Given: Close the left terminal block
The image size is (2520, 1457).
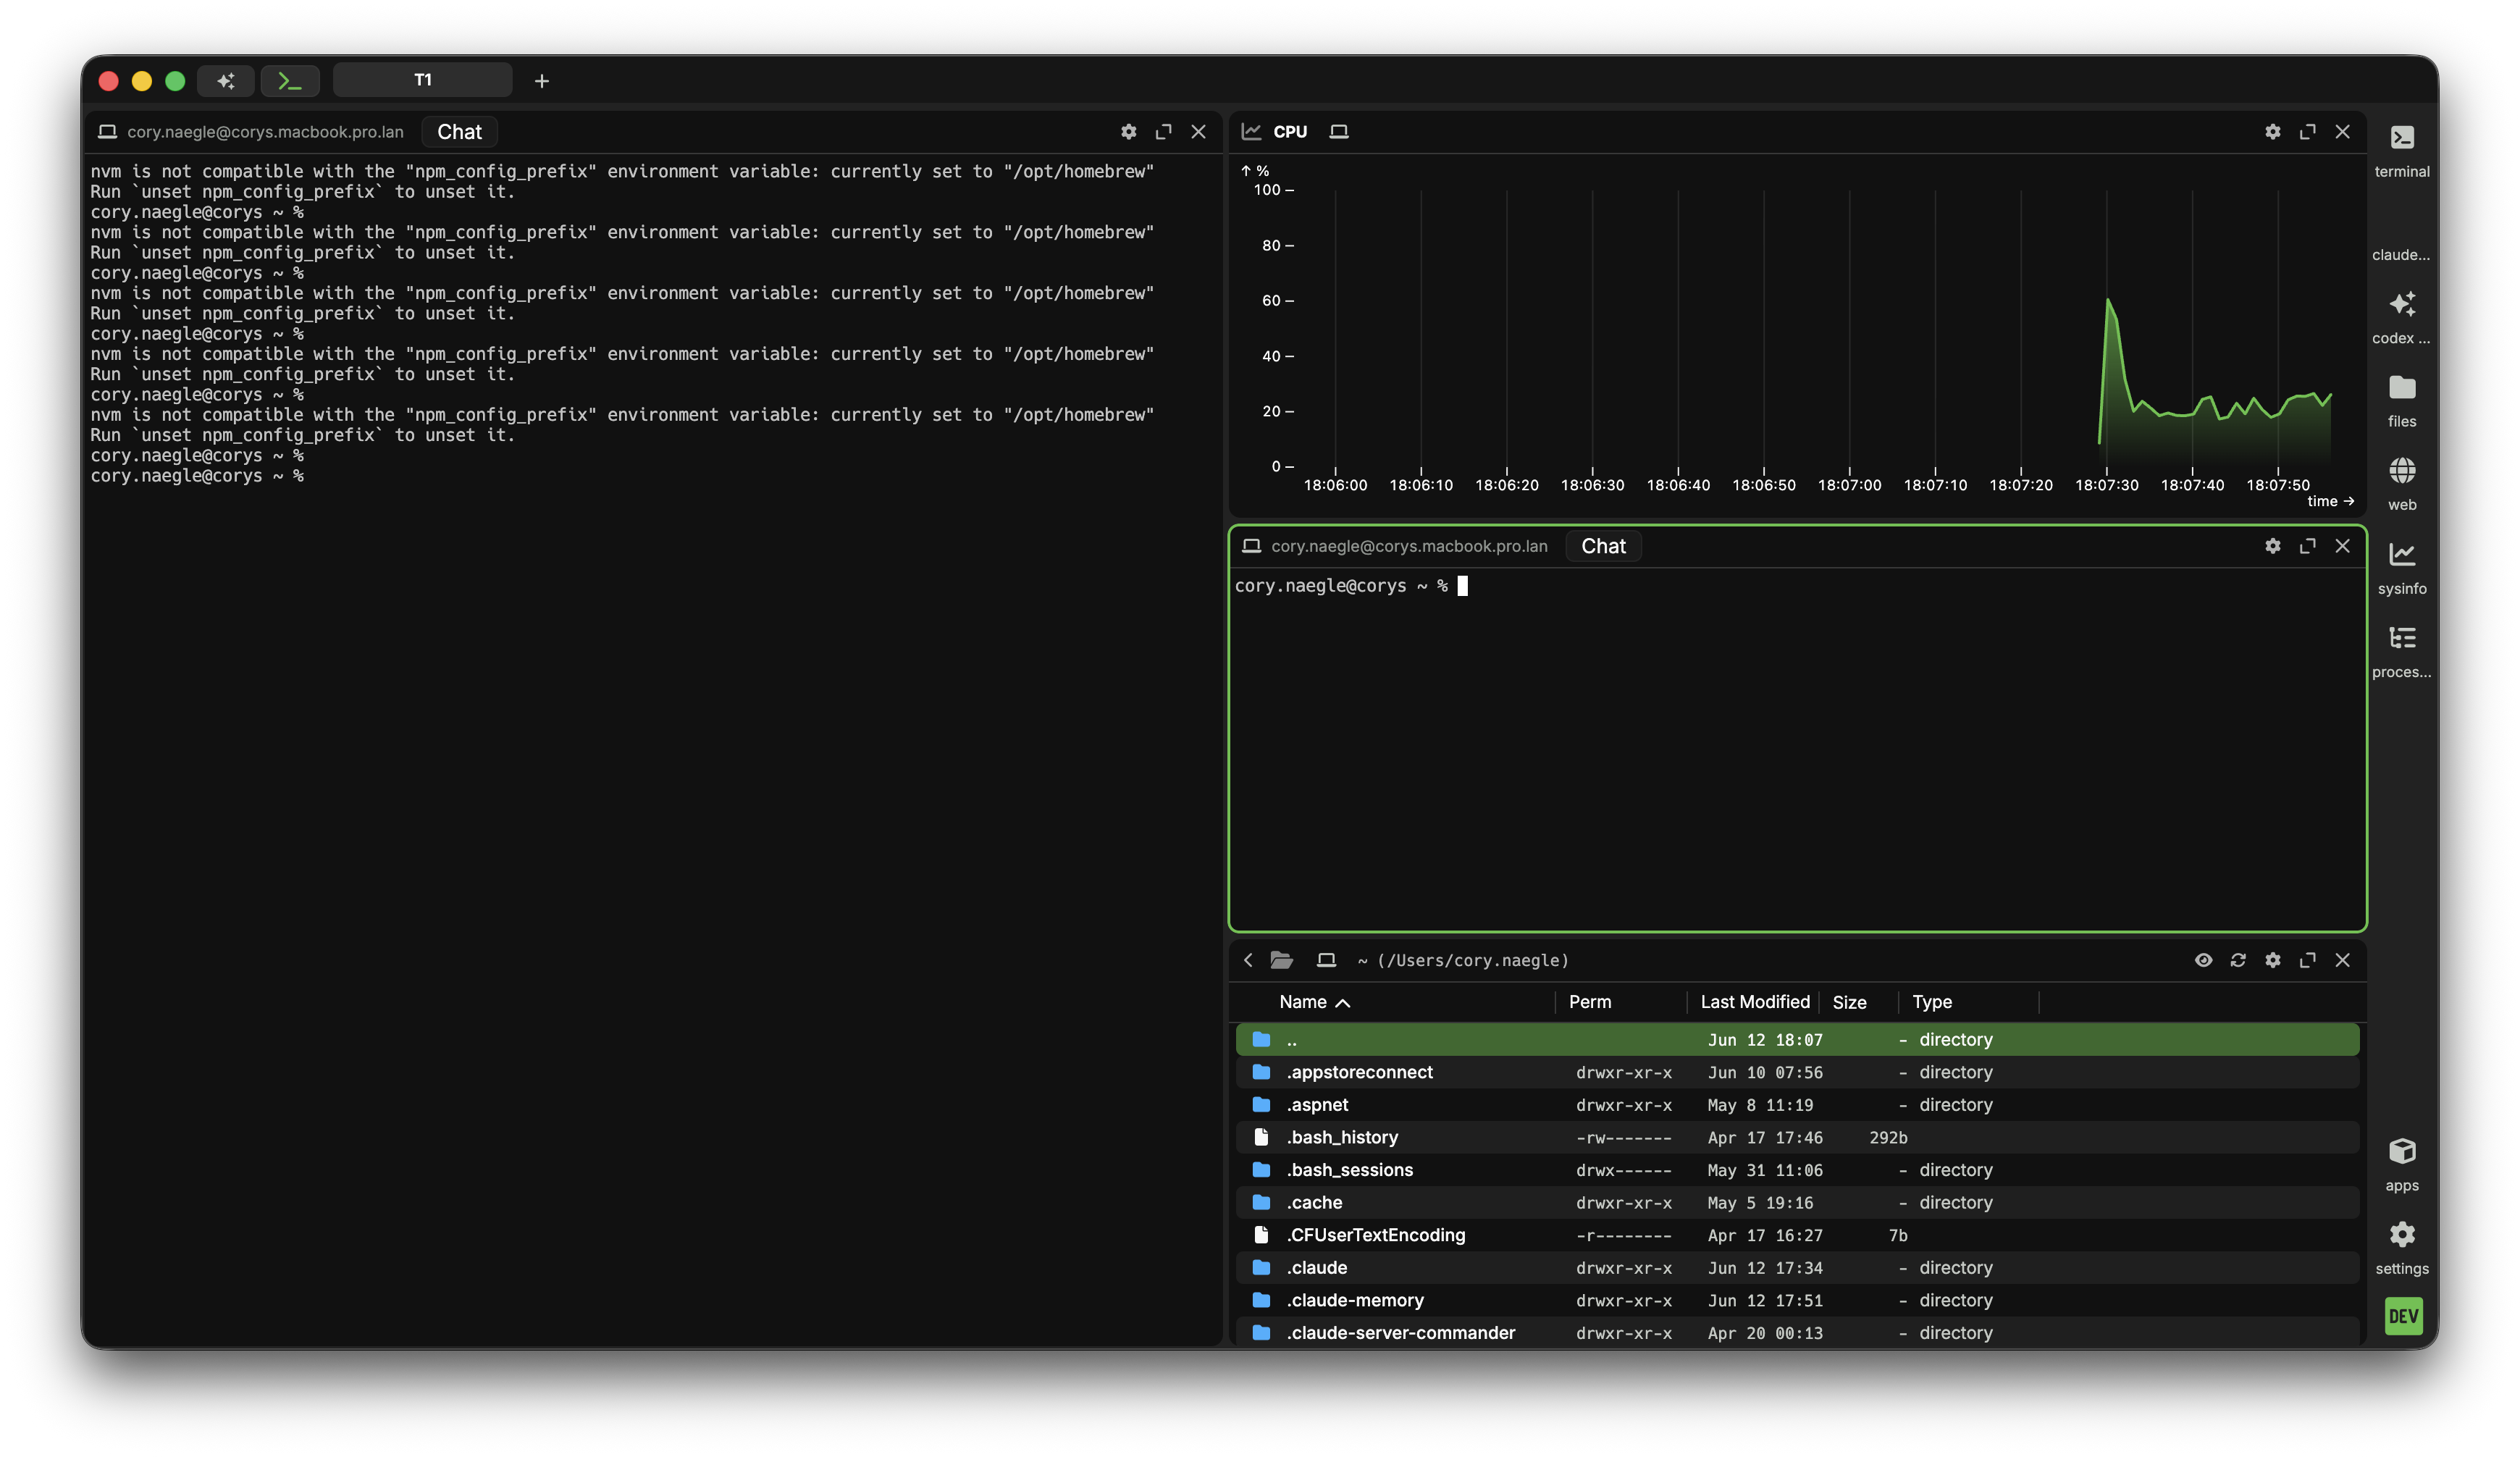Looking at the screenshot, I should [x=1198, y=132].
